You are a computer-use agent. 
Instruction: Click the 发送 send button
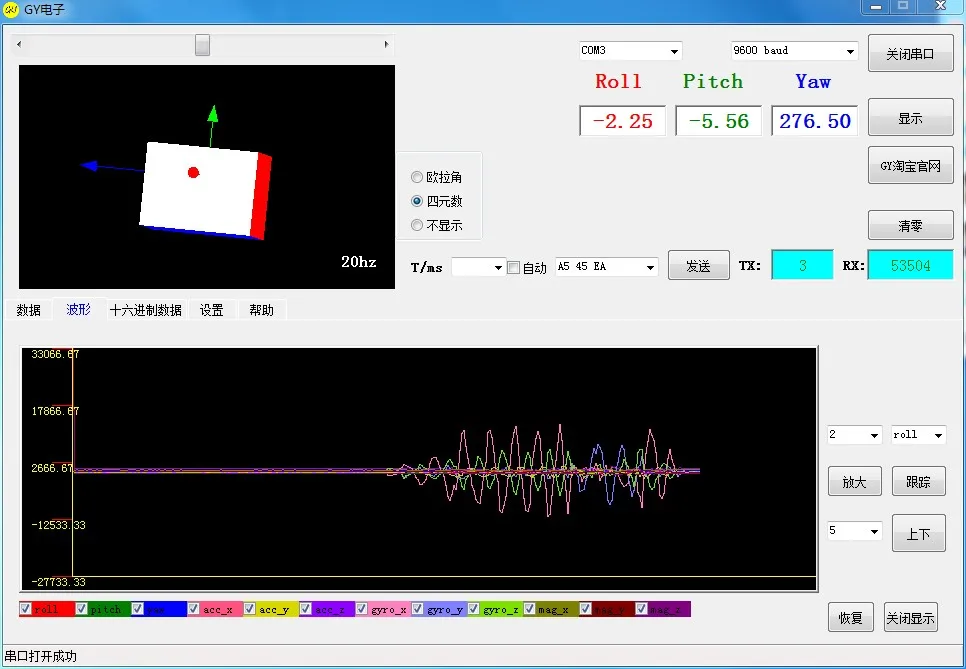pos(699,266)
